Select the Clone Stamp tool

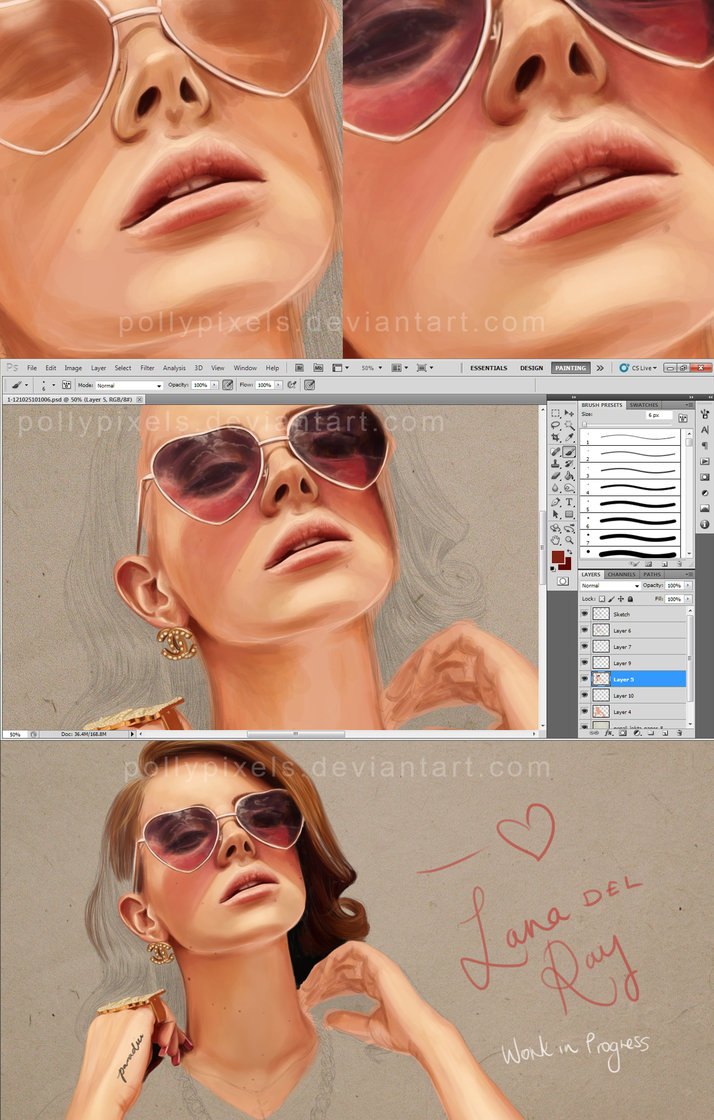[x=555, y=464]
